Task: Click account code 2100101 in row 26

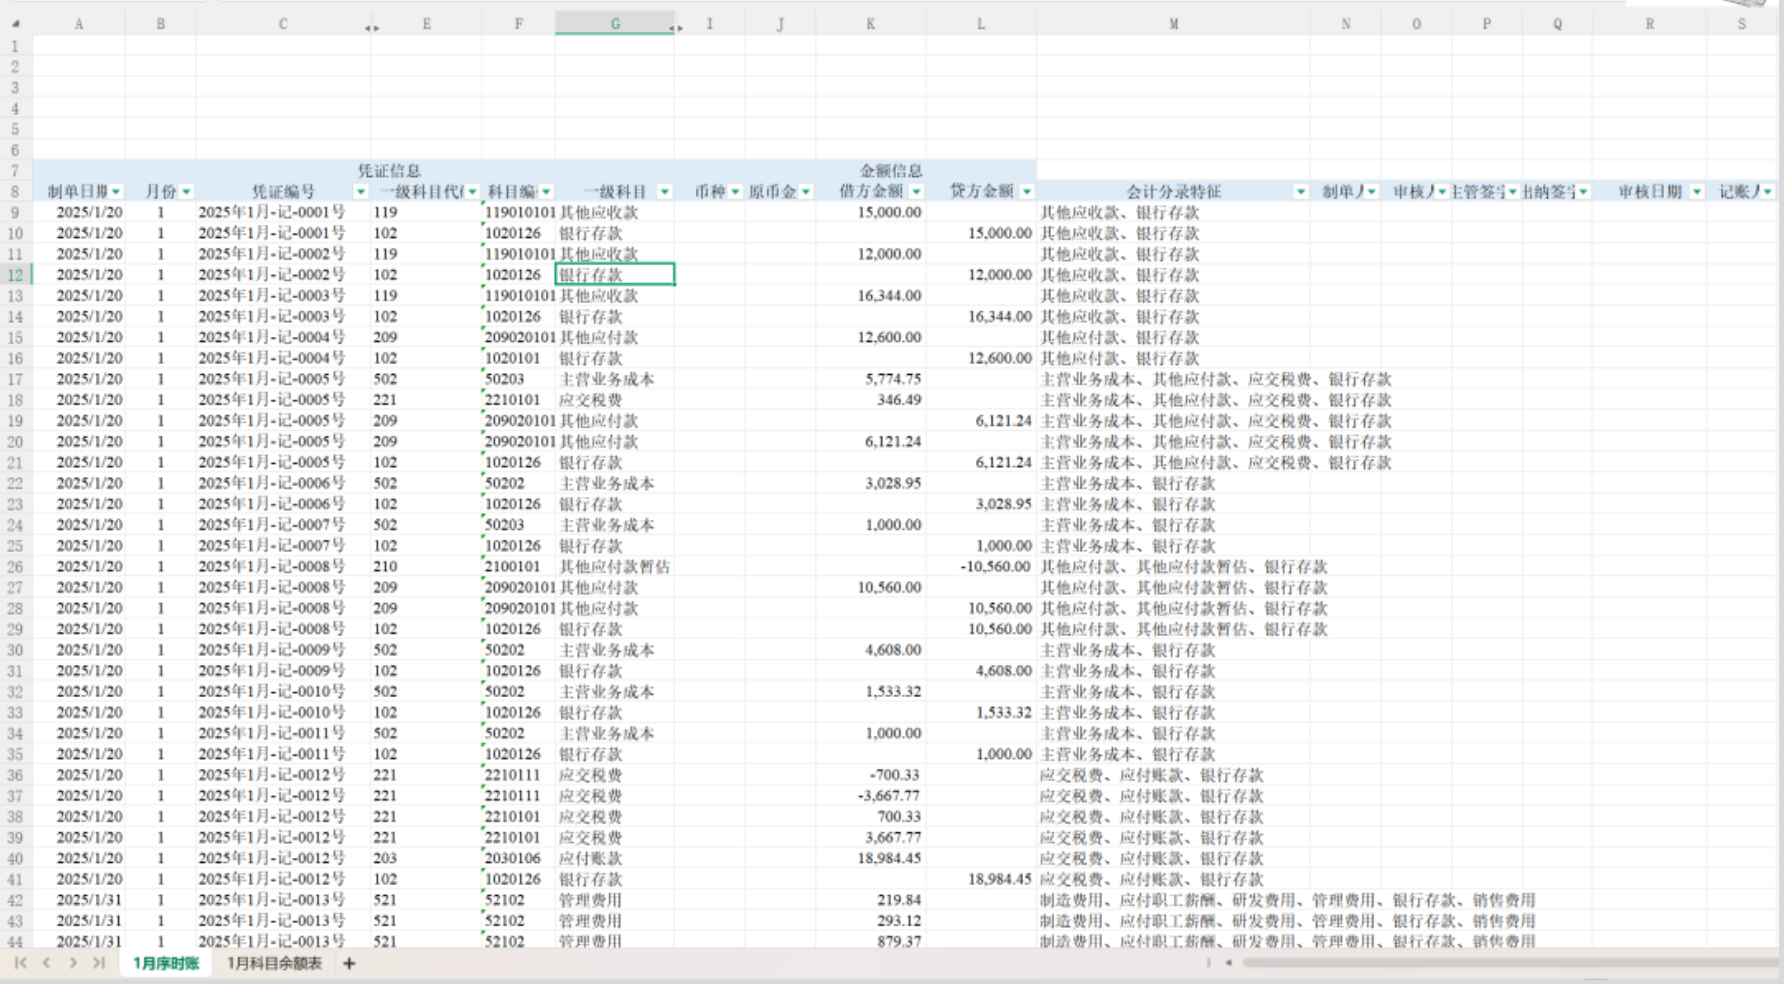Action: [x=519, y=567]
